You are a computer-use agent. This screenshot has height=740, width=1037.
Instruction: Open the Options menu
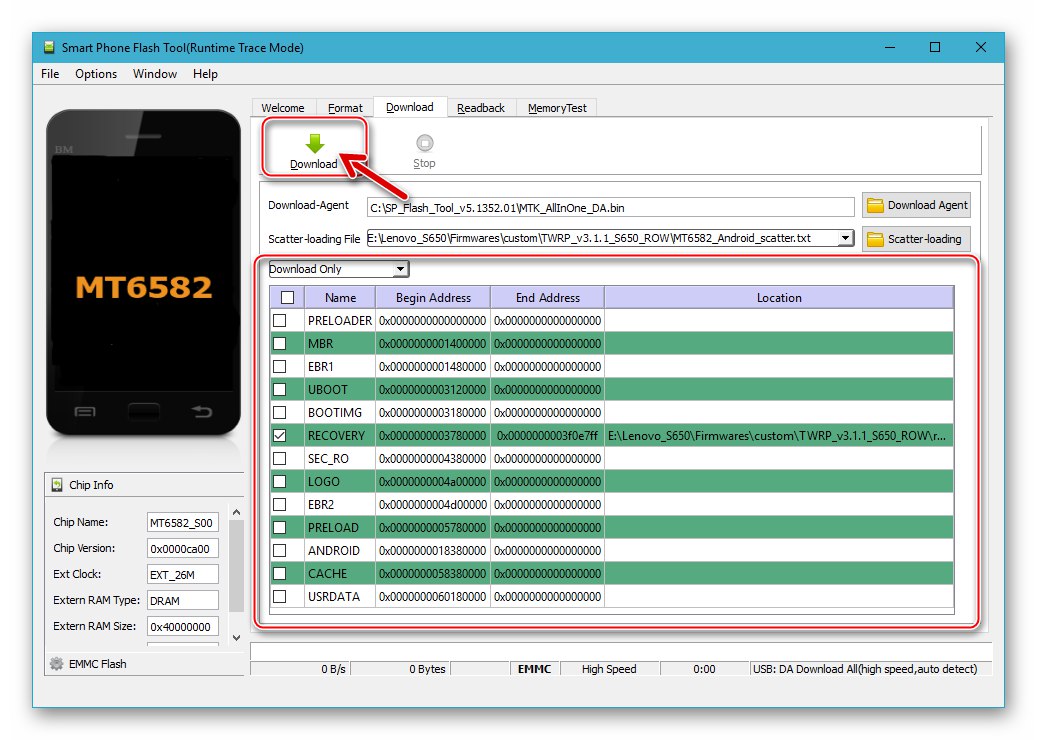pos(96,73)
